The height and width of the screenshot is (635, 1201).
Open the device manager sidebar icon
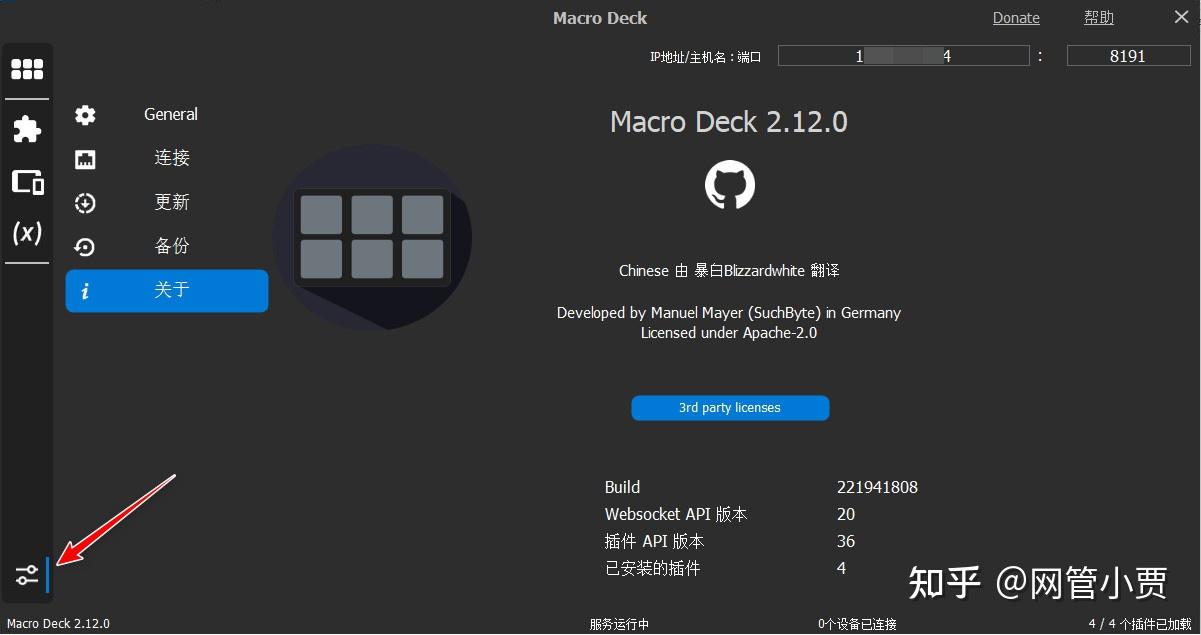click(x=27, y=183)
